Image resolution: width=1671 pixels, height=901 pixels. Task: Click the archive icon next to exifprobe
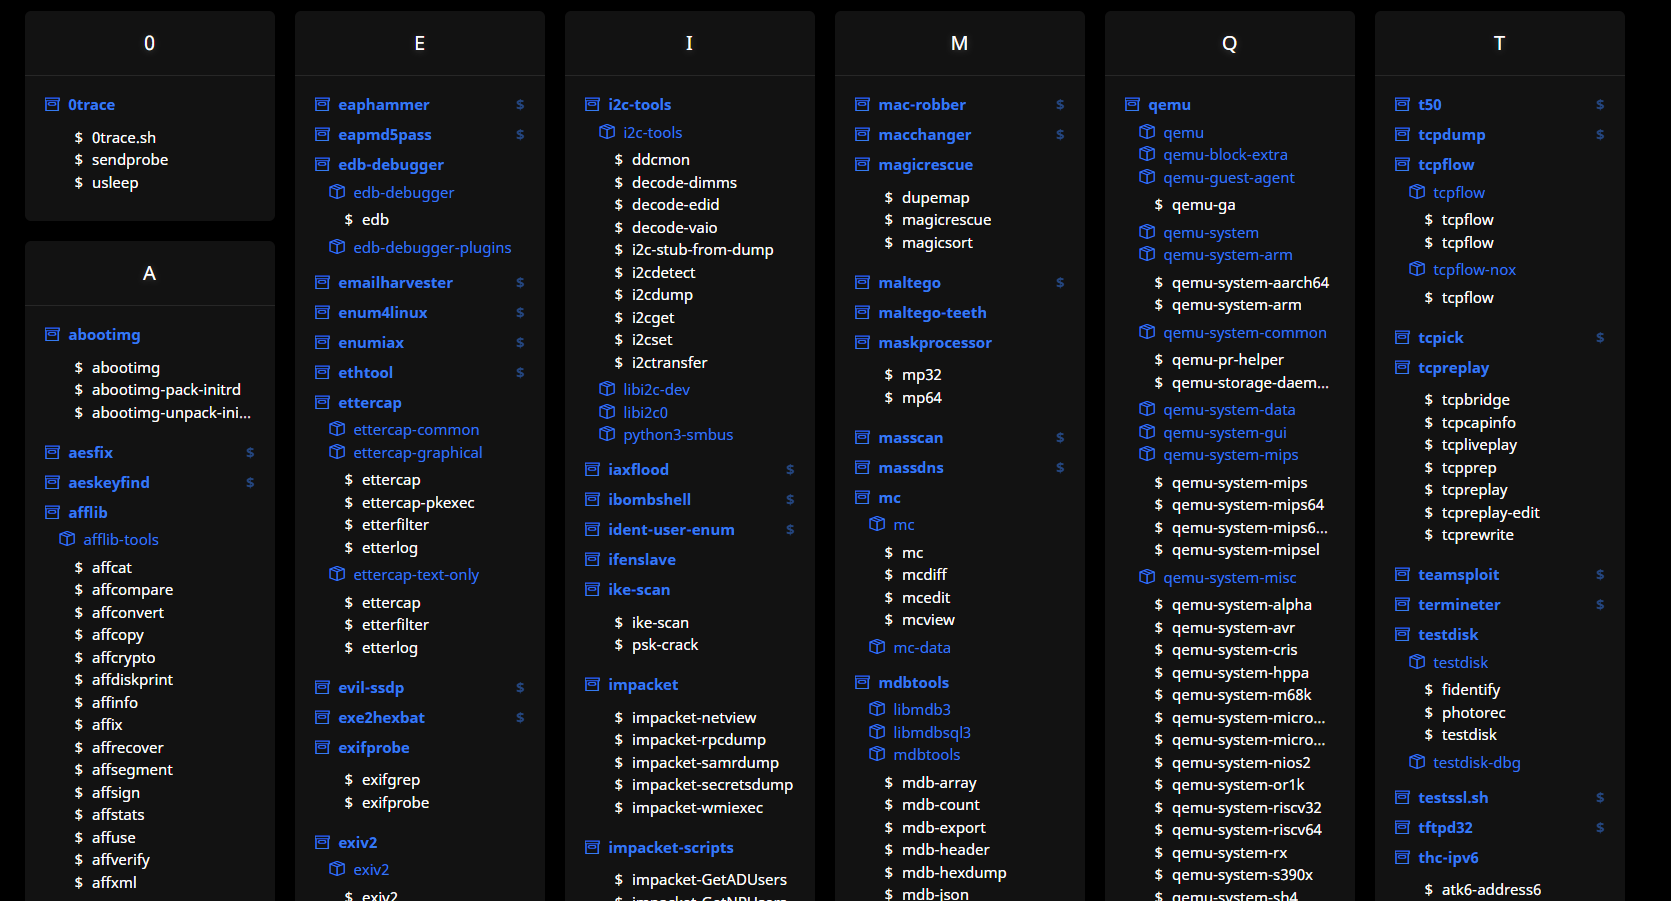click(322, 747)
